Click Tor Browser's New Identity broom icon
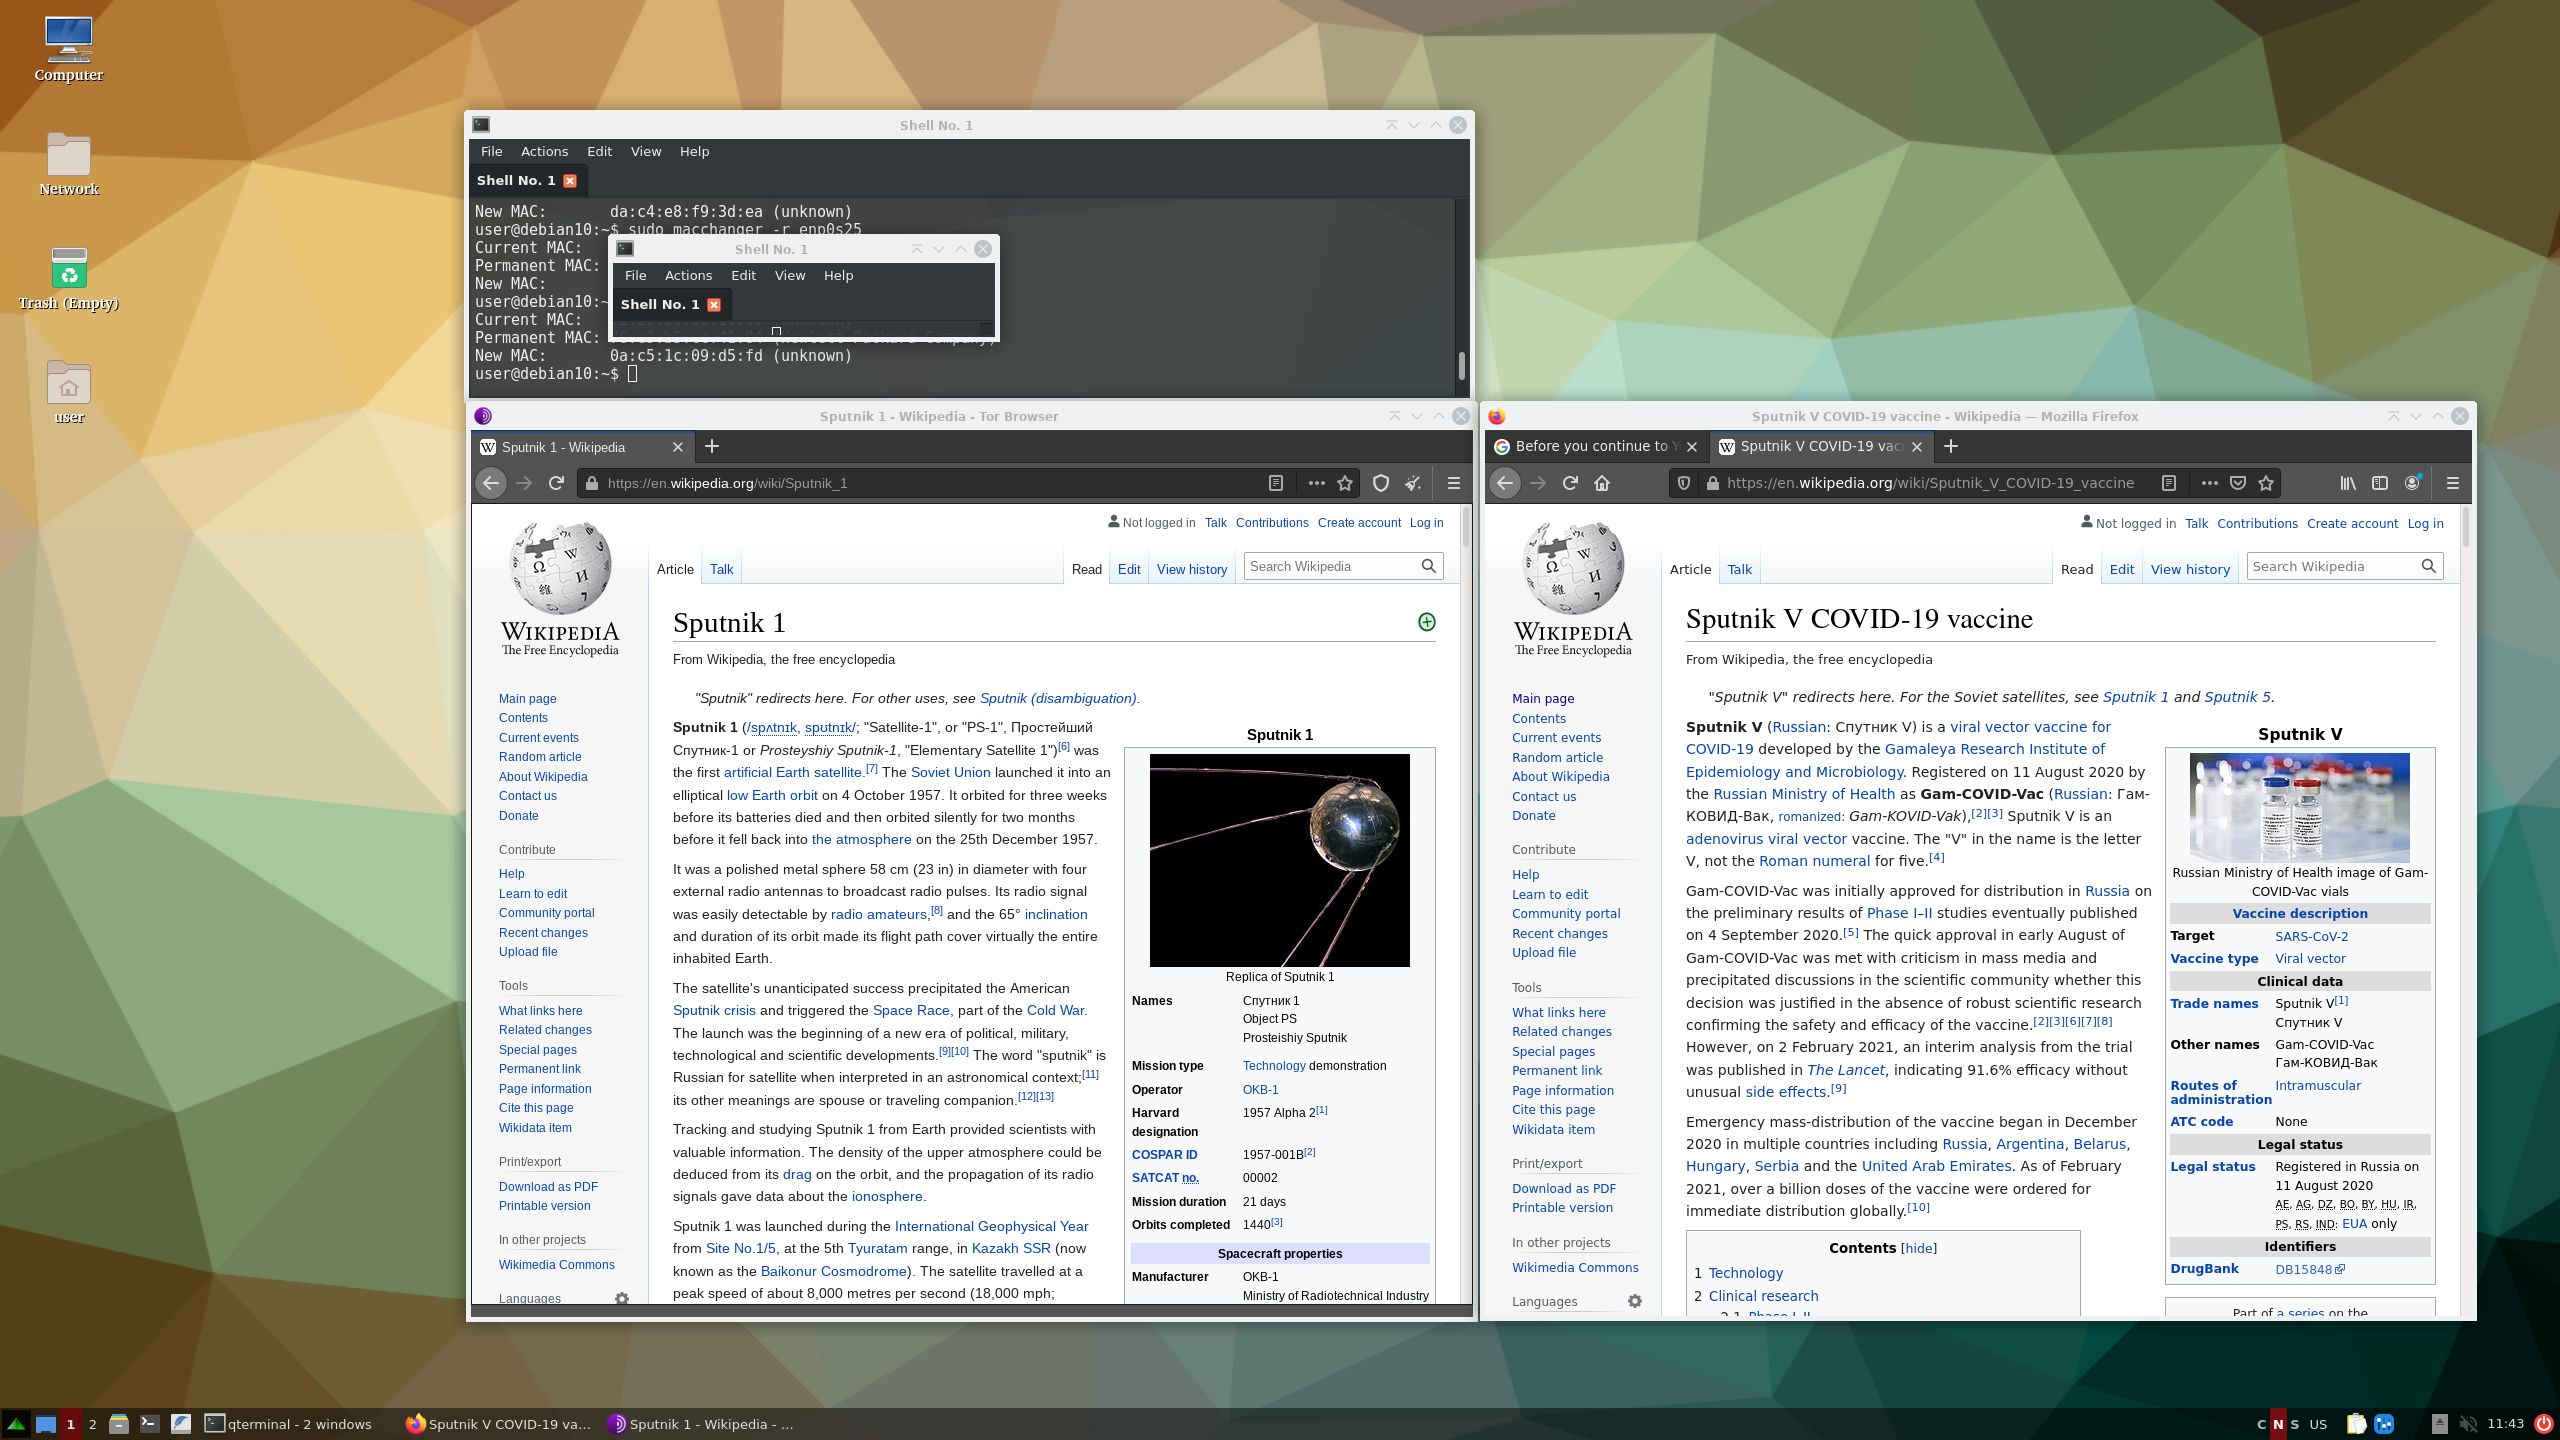Image resolution: width=2560 pixels, height=1440 pixels. tap(1413, 483)
